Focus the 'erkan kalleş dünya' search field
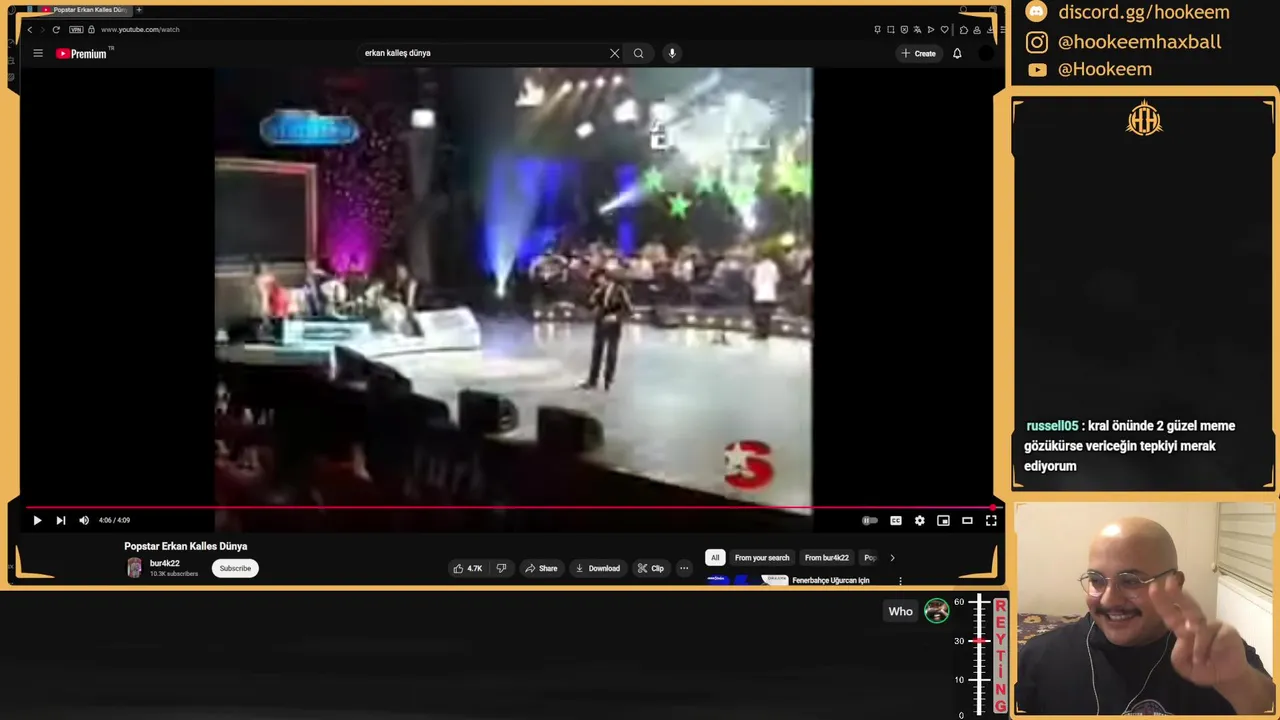 pyautogui.click(x=484, y=53)
